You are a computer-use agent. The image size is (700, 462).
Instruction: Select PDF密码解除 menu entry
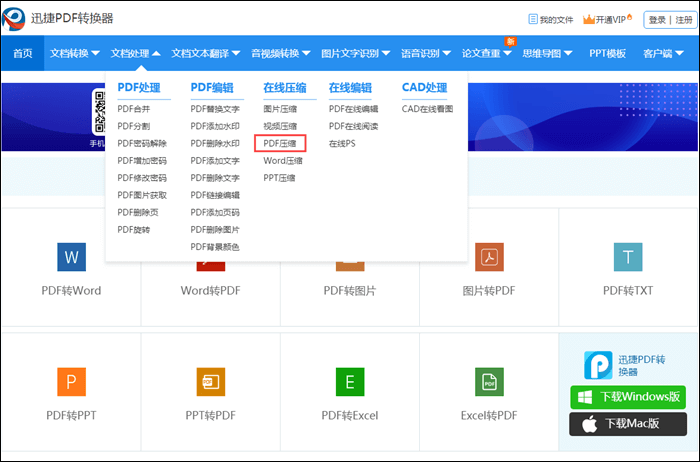coord(142,143)
